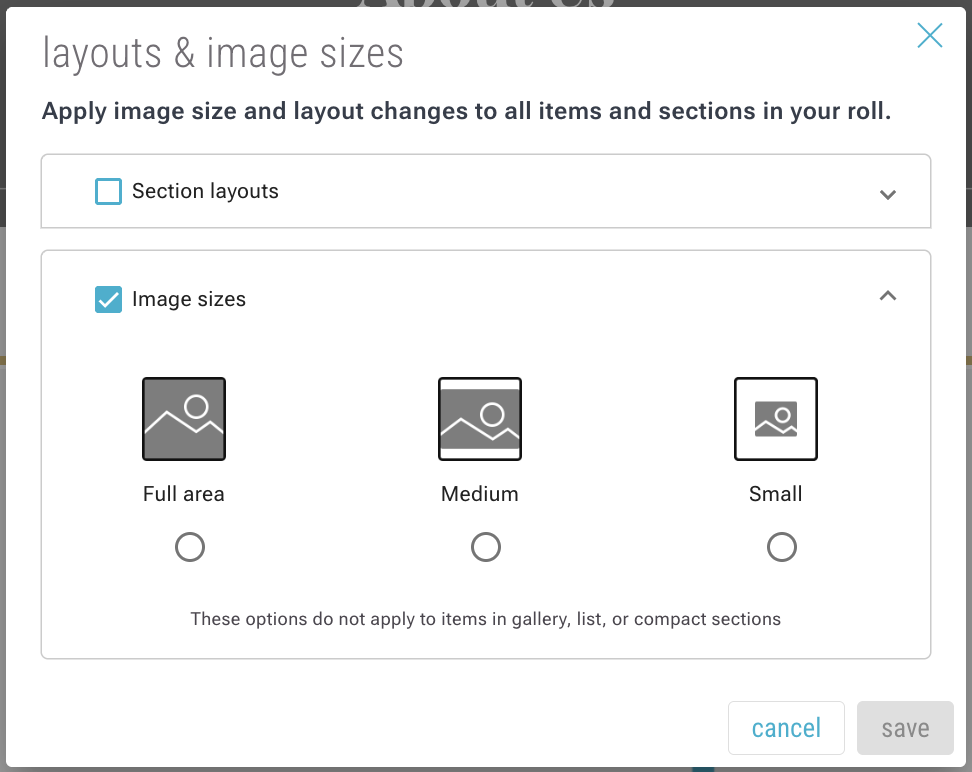
Task: Close the layouts & image sizes dialog
Action: pyautogui.click(x=930, y=36)
